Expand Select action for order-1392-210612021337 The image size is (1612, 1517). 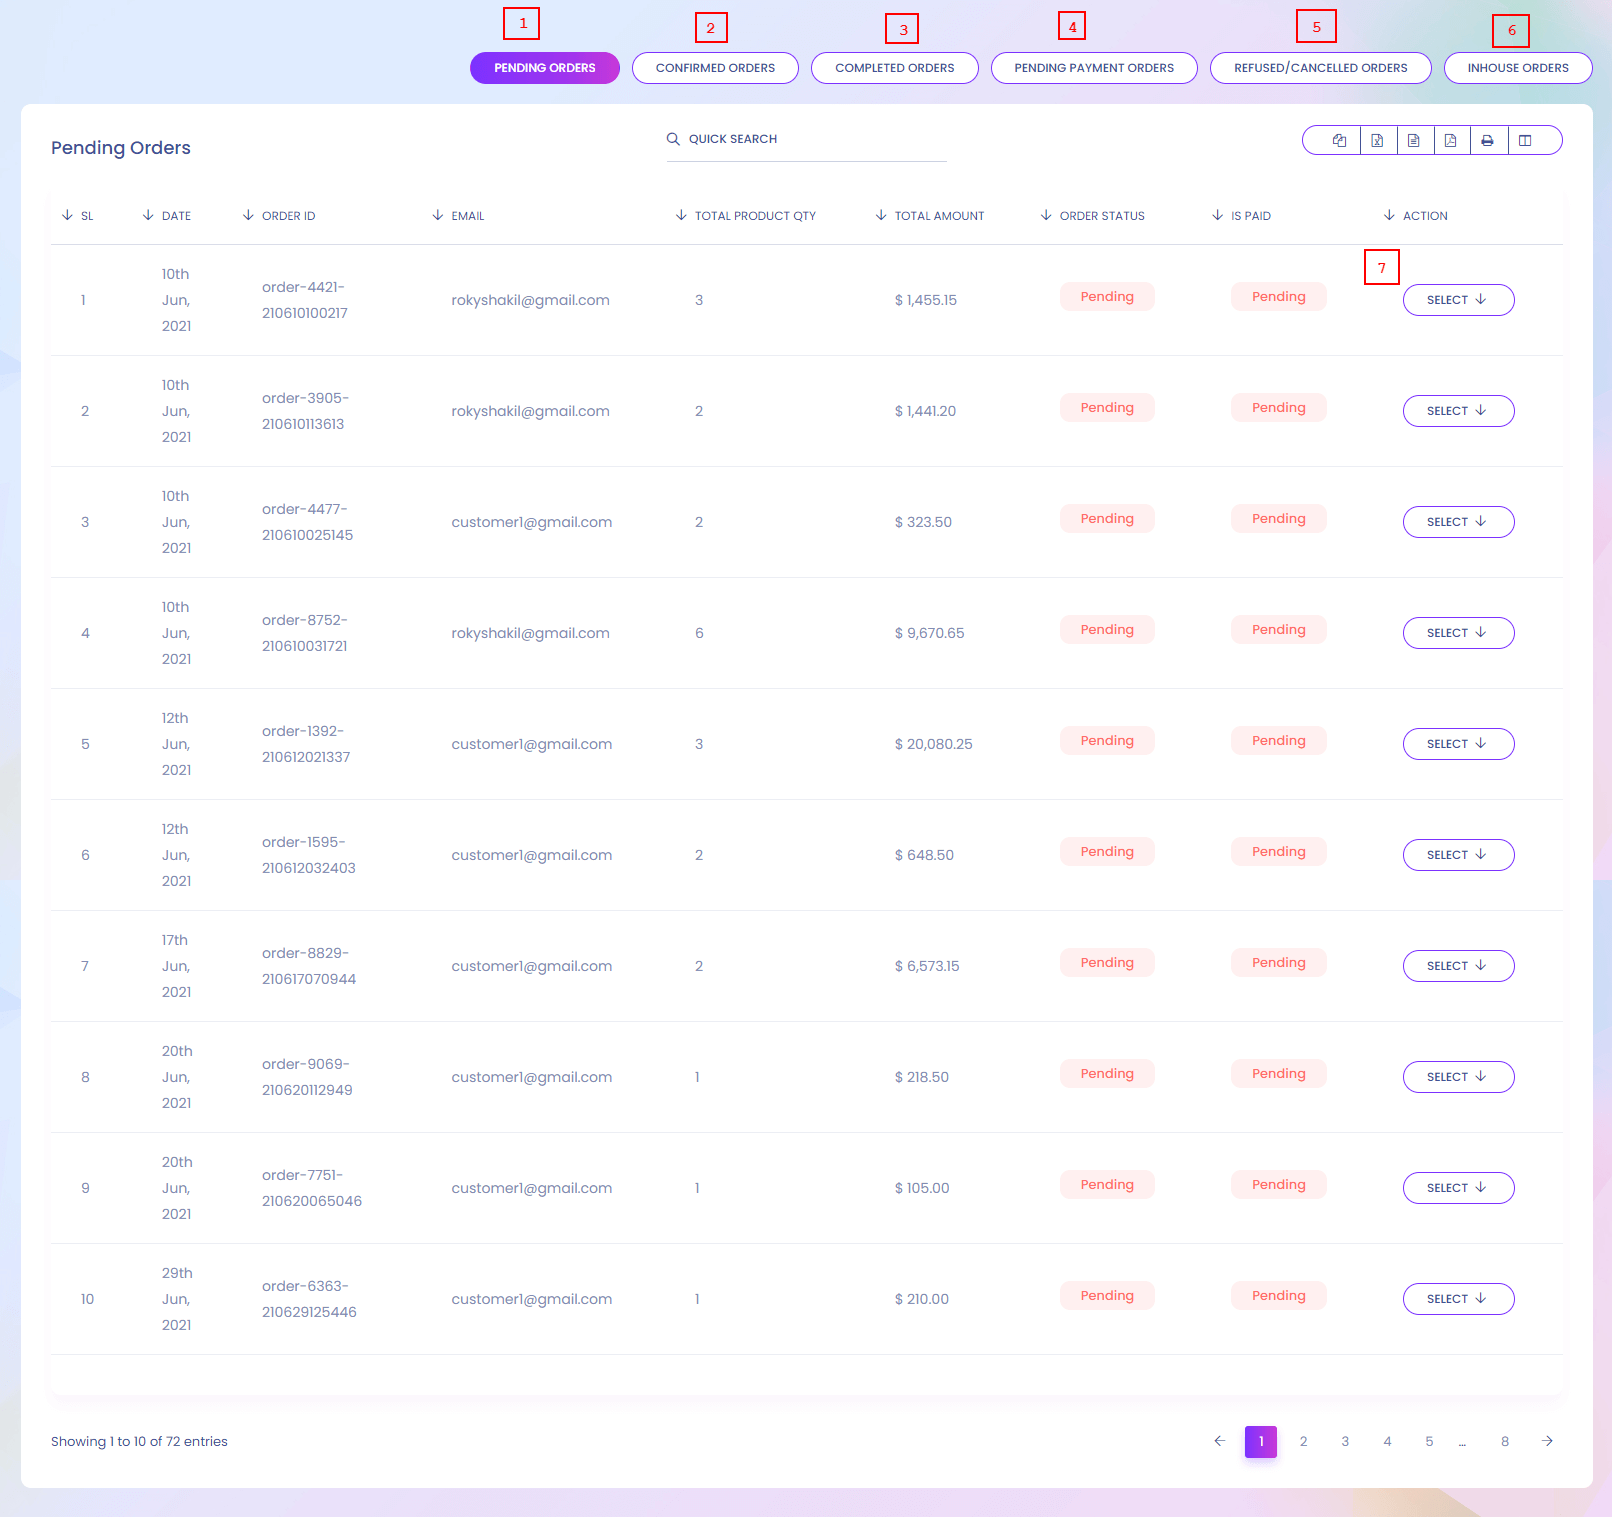1457,744
